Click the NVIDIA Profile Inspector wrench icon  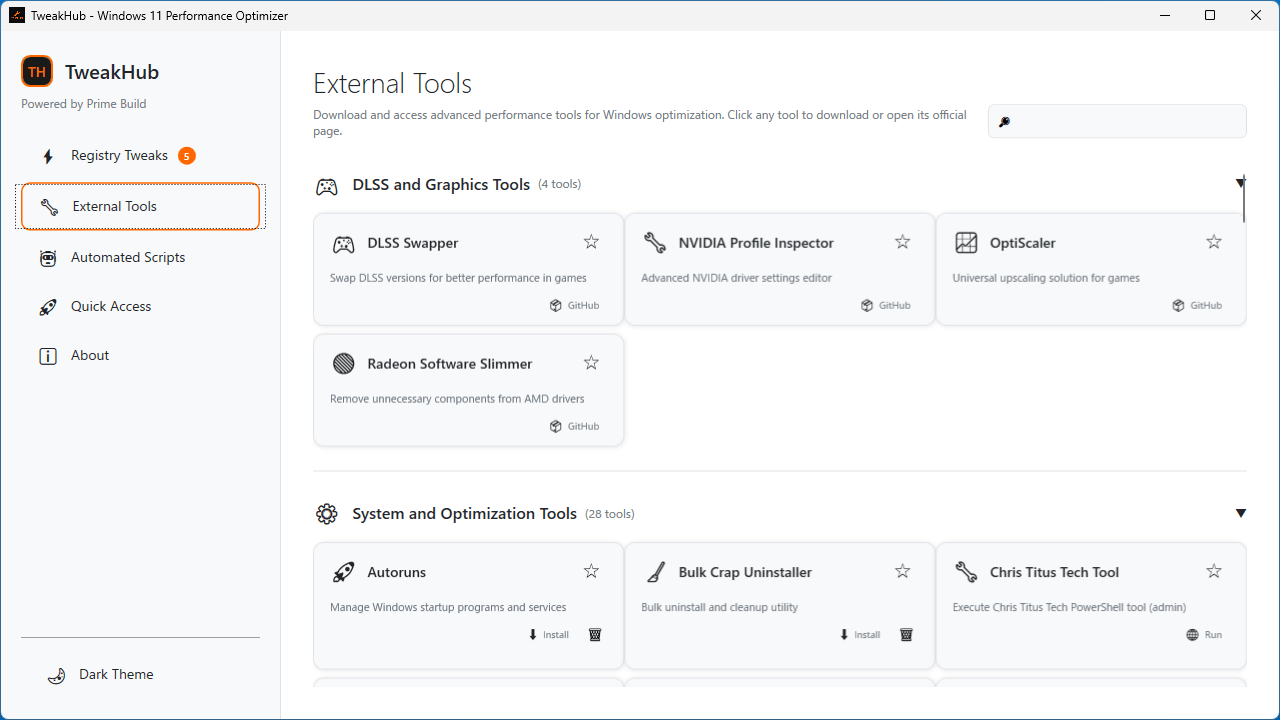(655, 243)
